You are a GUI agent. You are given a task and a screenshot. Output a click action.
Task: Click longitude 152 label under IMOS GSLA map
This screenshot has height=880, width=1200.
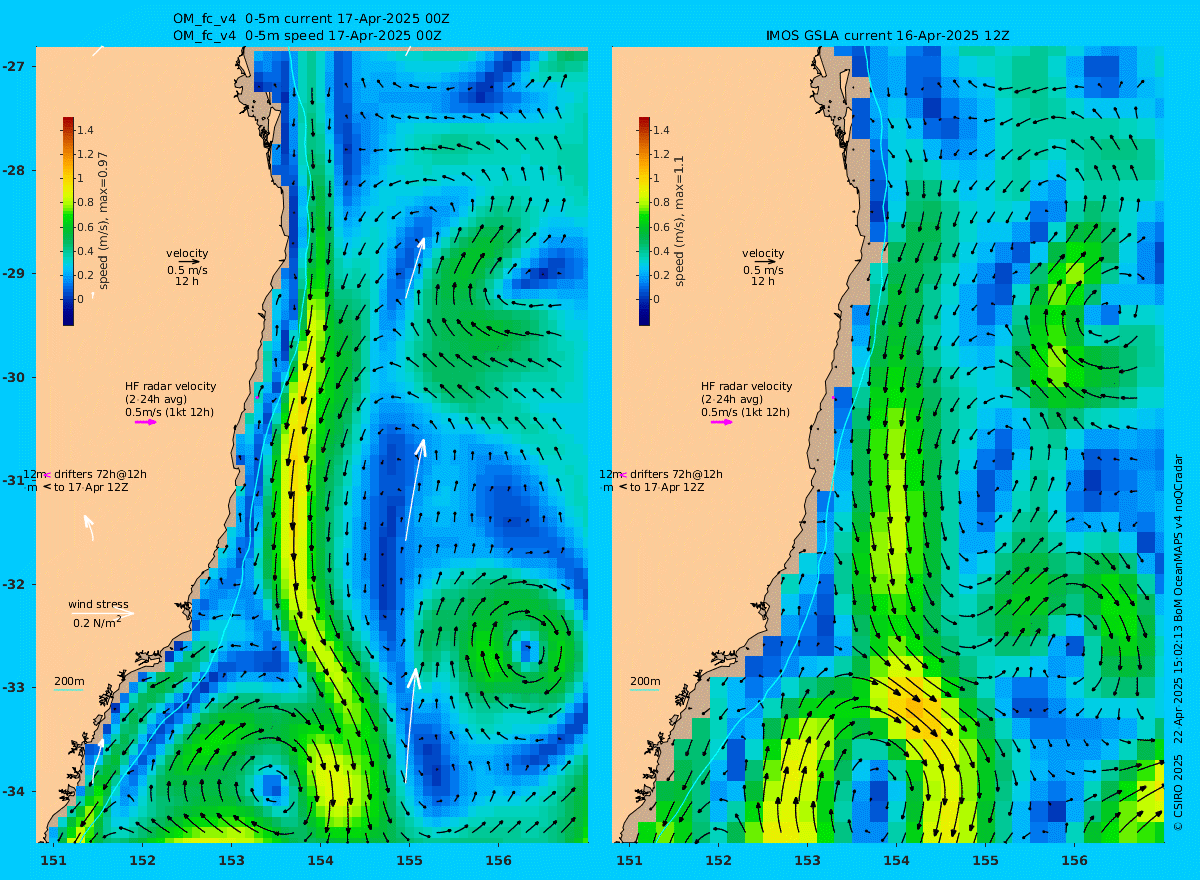tap(718, 860)
